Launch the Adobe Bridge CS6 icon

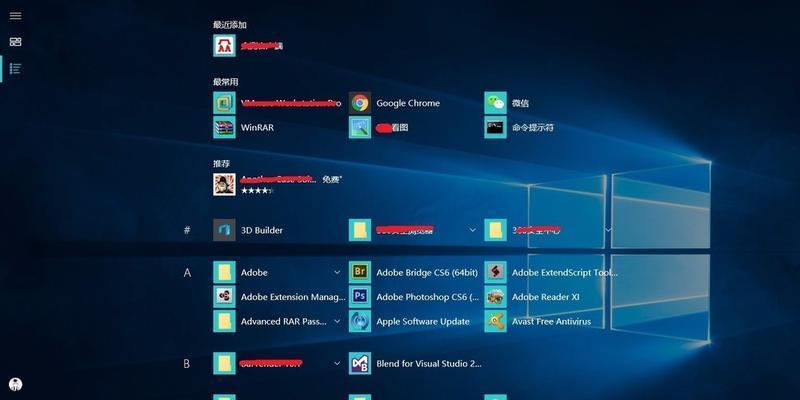(360, 272)
